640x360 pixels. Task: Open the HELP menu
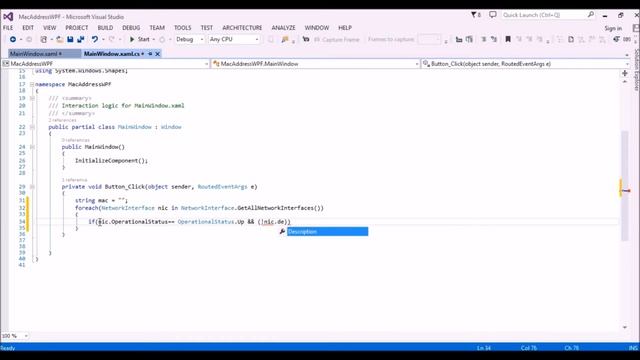[345, 28]
